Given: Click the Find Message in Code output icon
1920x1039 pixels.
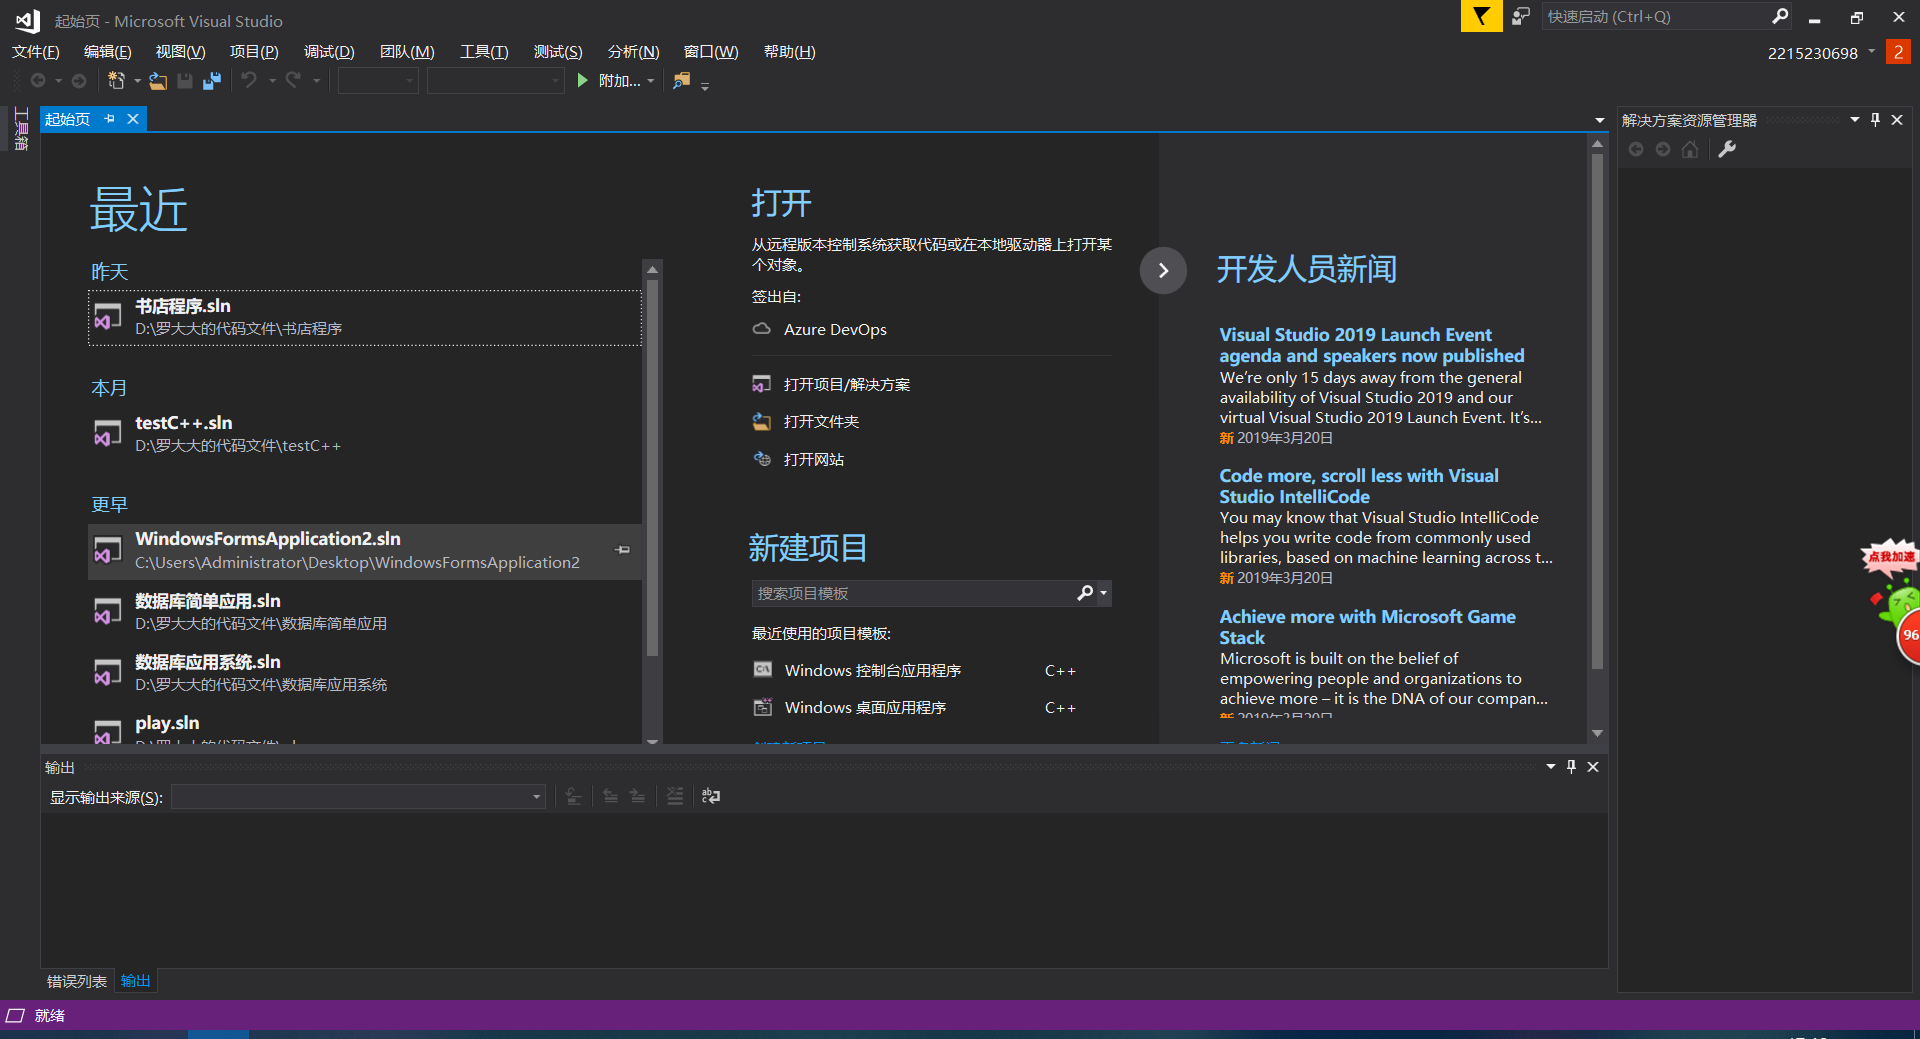Looking at the screenshot, I should click(573, 796).
